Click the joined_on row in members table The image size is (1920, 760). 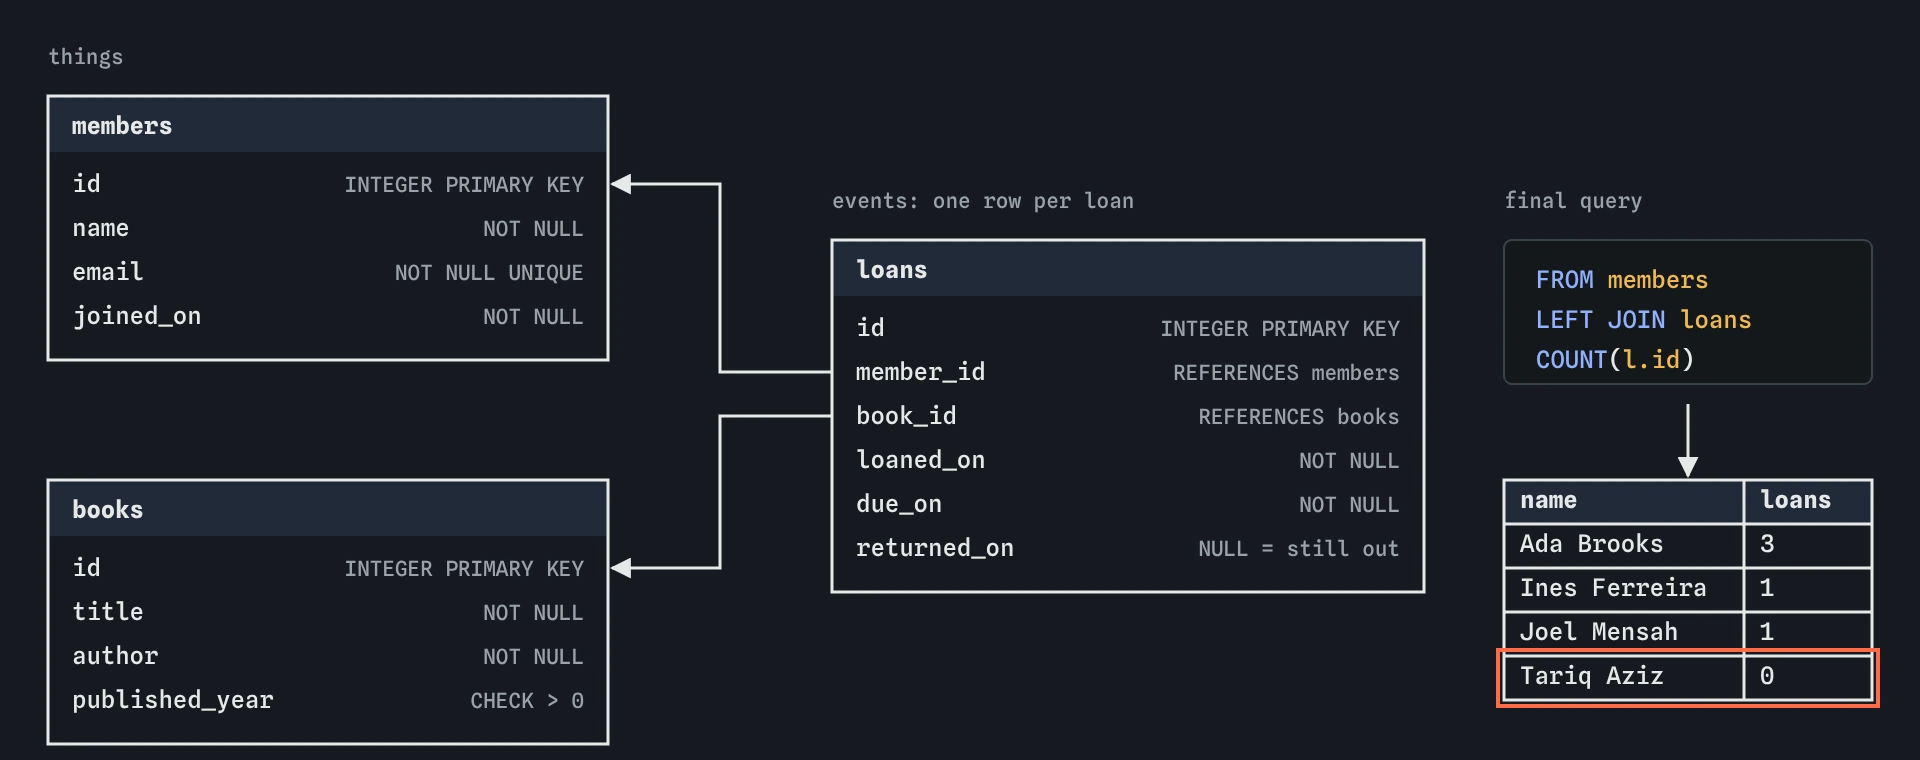point(328,316)
